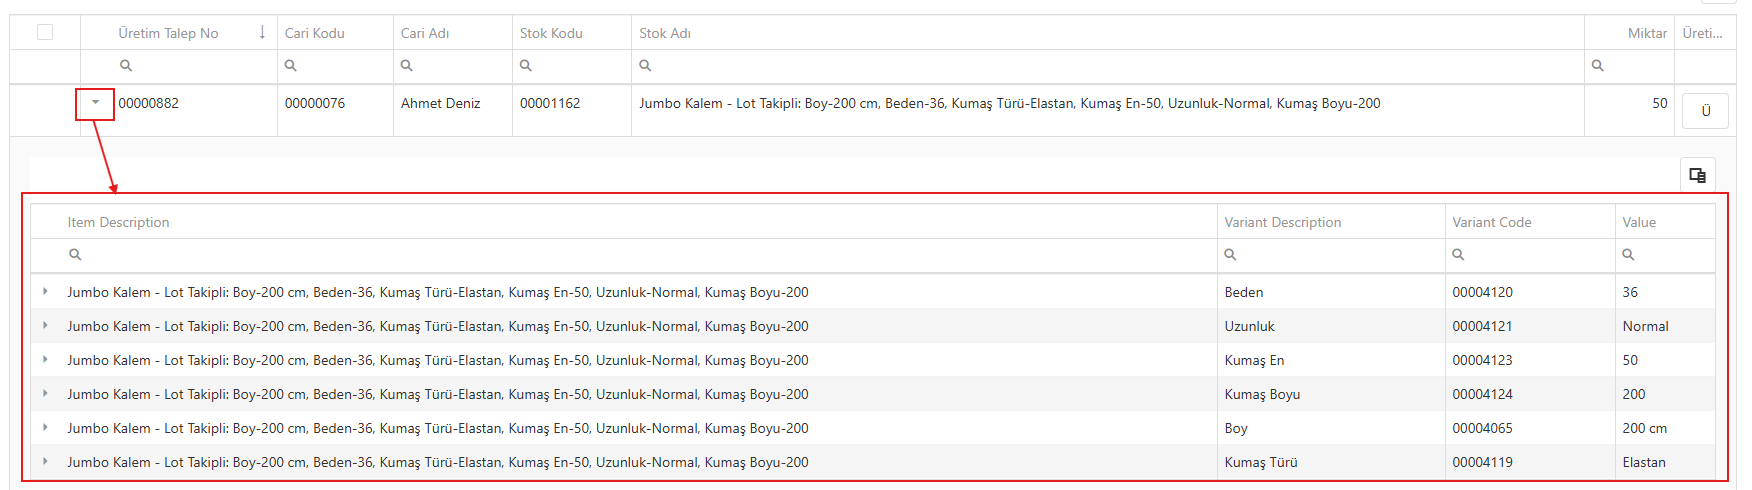This screenshot has height=490, width=1752.
Task: Open the column chooser icon above the detail grid
Action: click(1697, 175)
